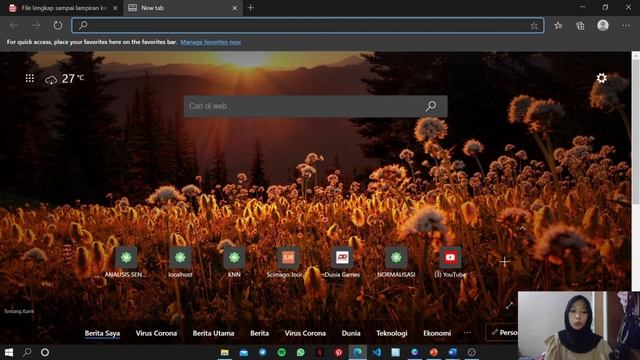
Task: Select the first Virus Corona news tab
Action: pyautogui.click(x=156, y=333)
